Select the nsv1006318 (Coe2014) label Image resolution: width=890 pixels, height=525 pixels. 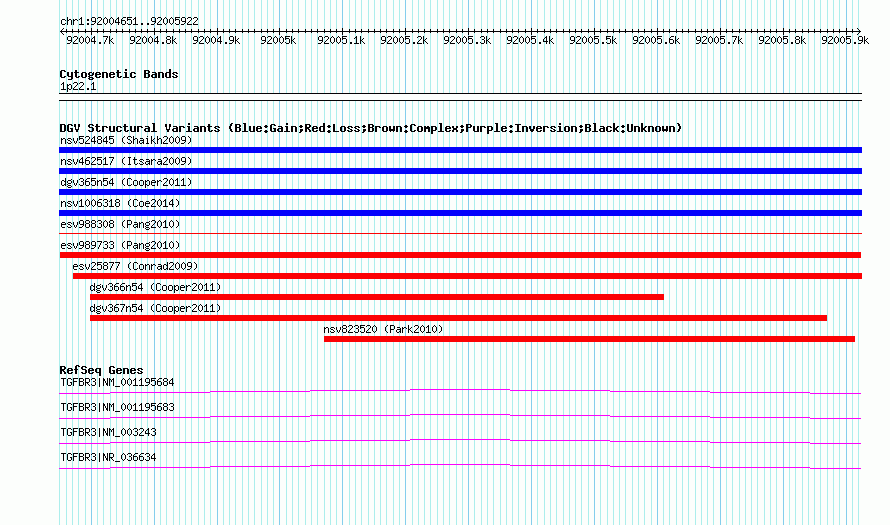tap(120, 203)
